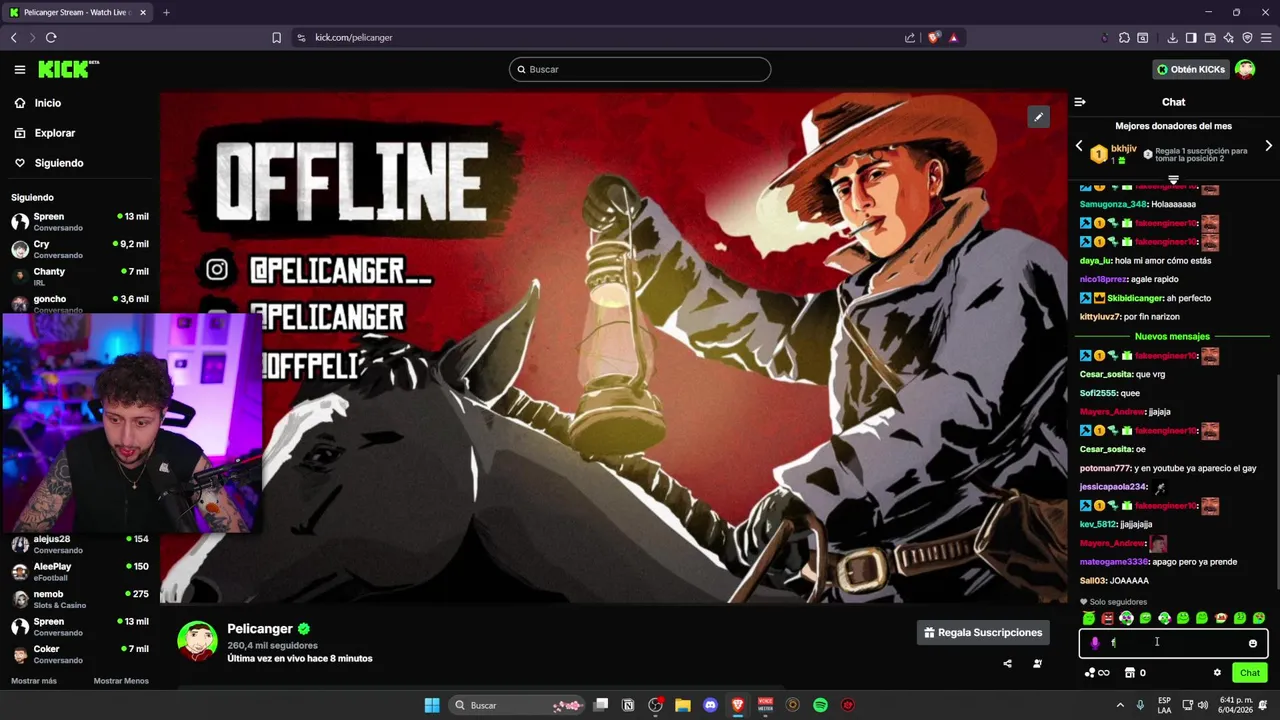Open Spreen channel with 13 mil viewers at top
Image resolution: width=1280 pixels, height=720 pixels.
(x=80, y=221)
